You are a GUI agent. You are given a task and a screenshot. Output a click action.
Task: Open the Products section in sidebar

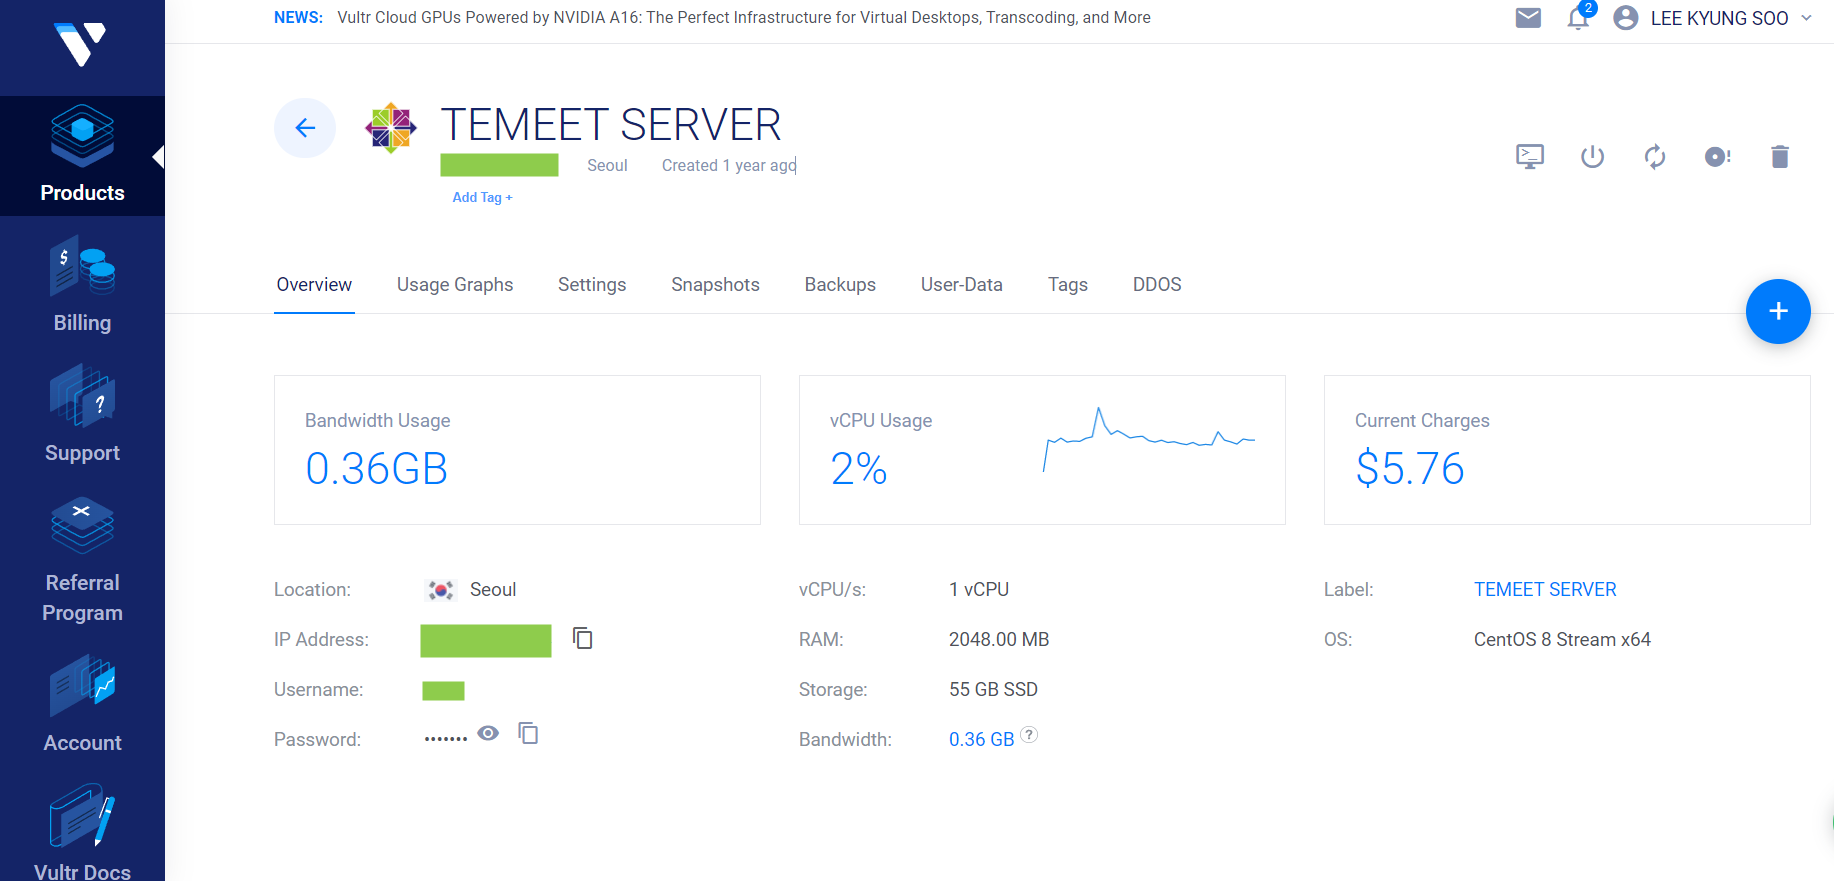pyautogui.click(x=82, y=155)
